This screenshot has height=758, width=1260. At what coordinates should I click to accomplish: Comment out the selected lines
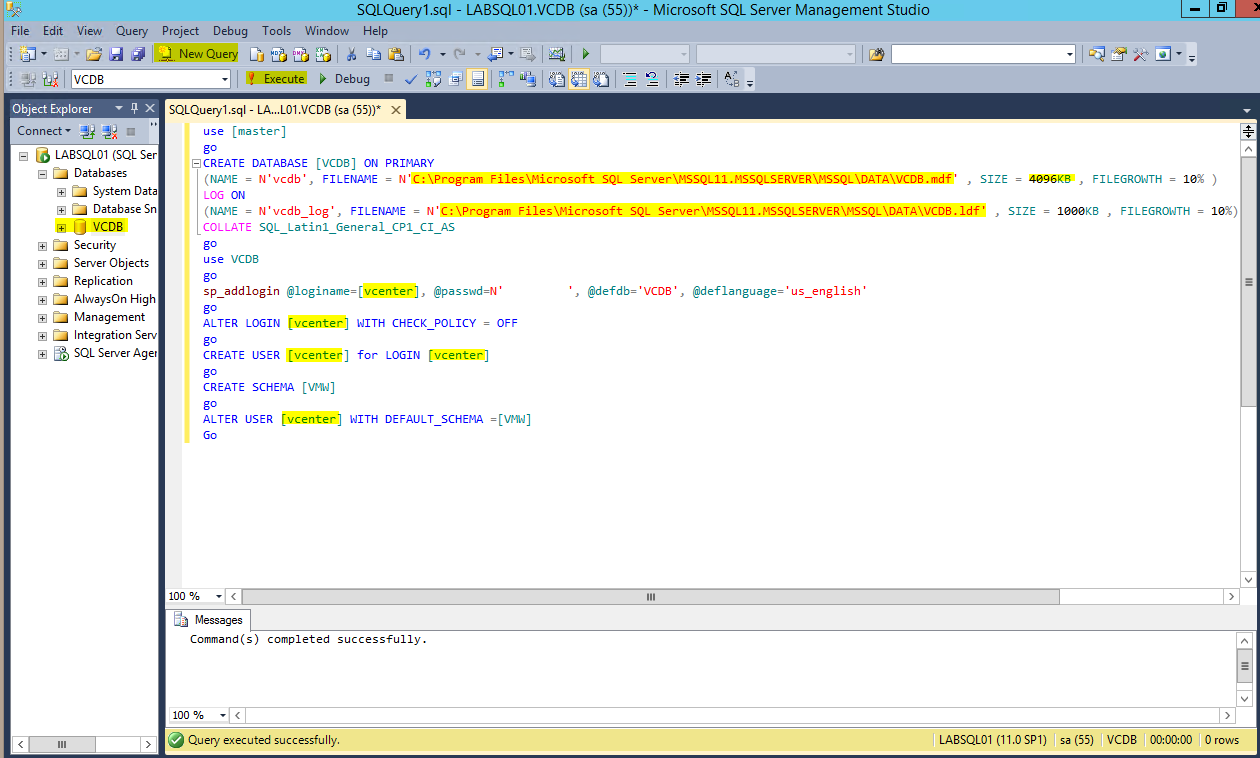630,78
